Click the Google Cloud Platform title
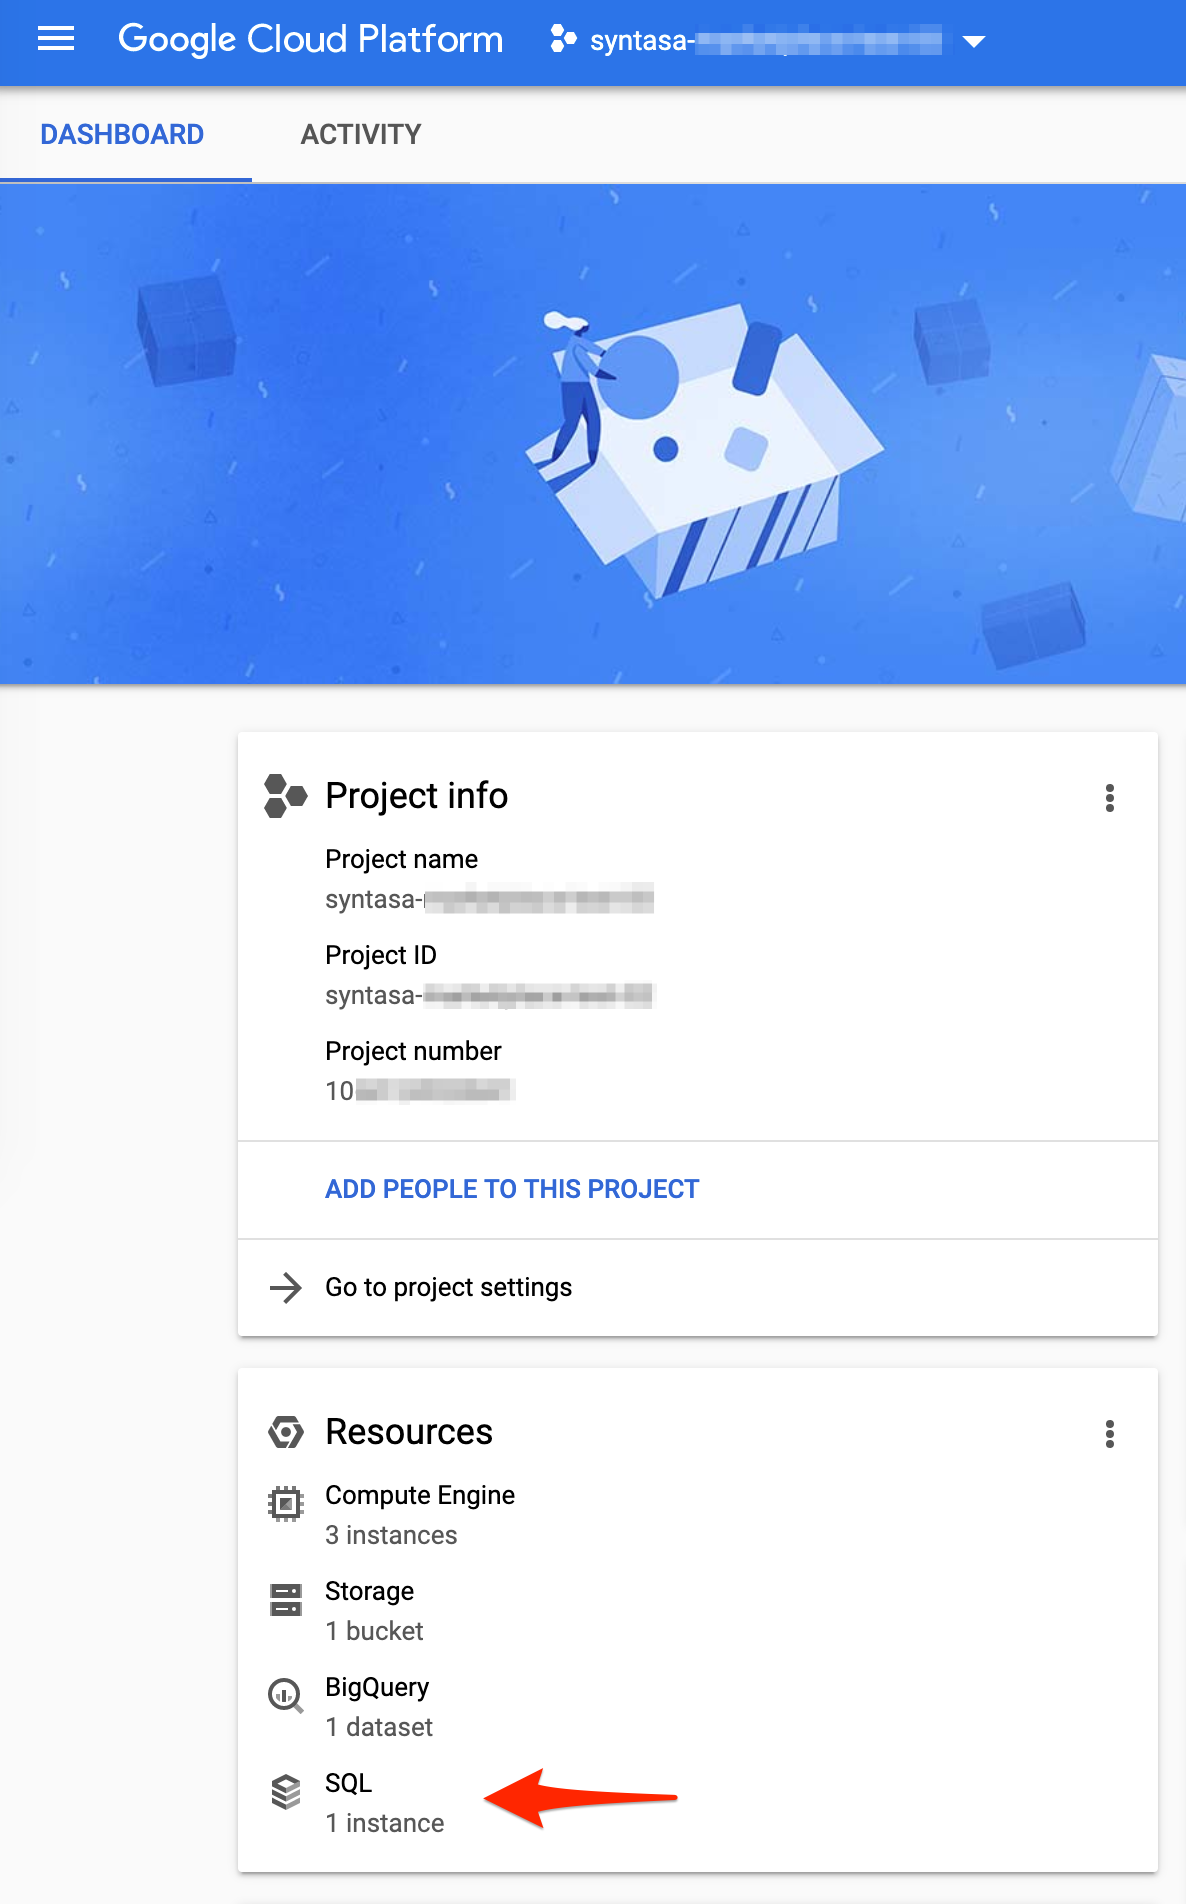Image resolution: width=1186 pixels, height=1904 pixels. tap(310, 40)
